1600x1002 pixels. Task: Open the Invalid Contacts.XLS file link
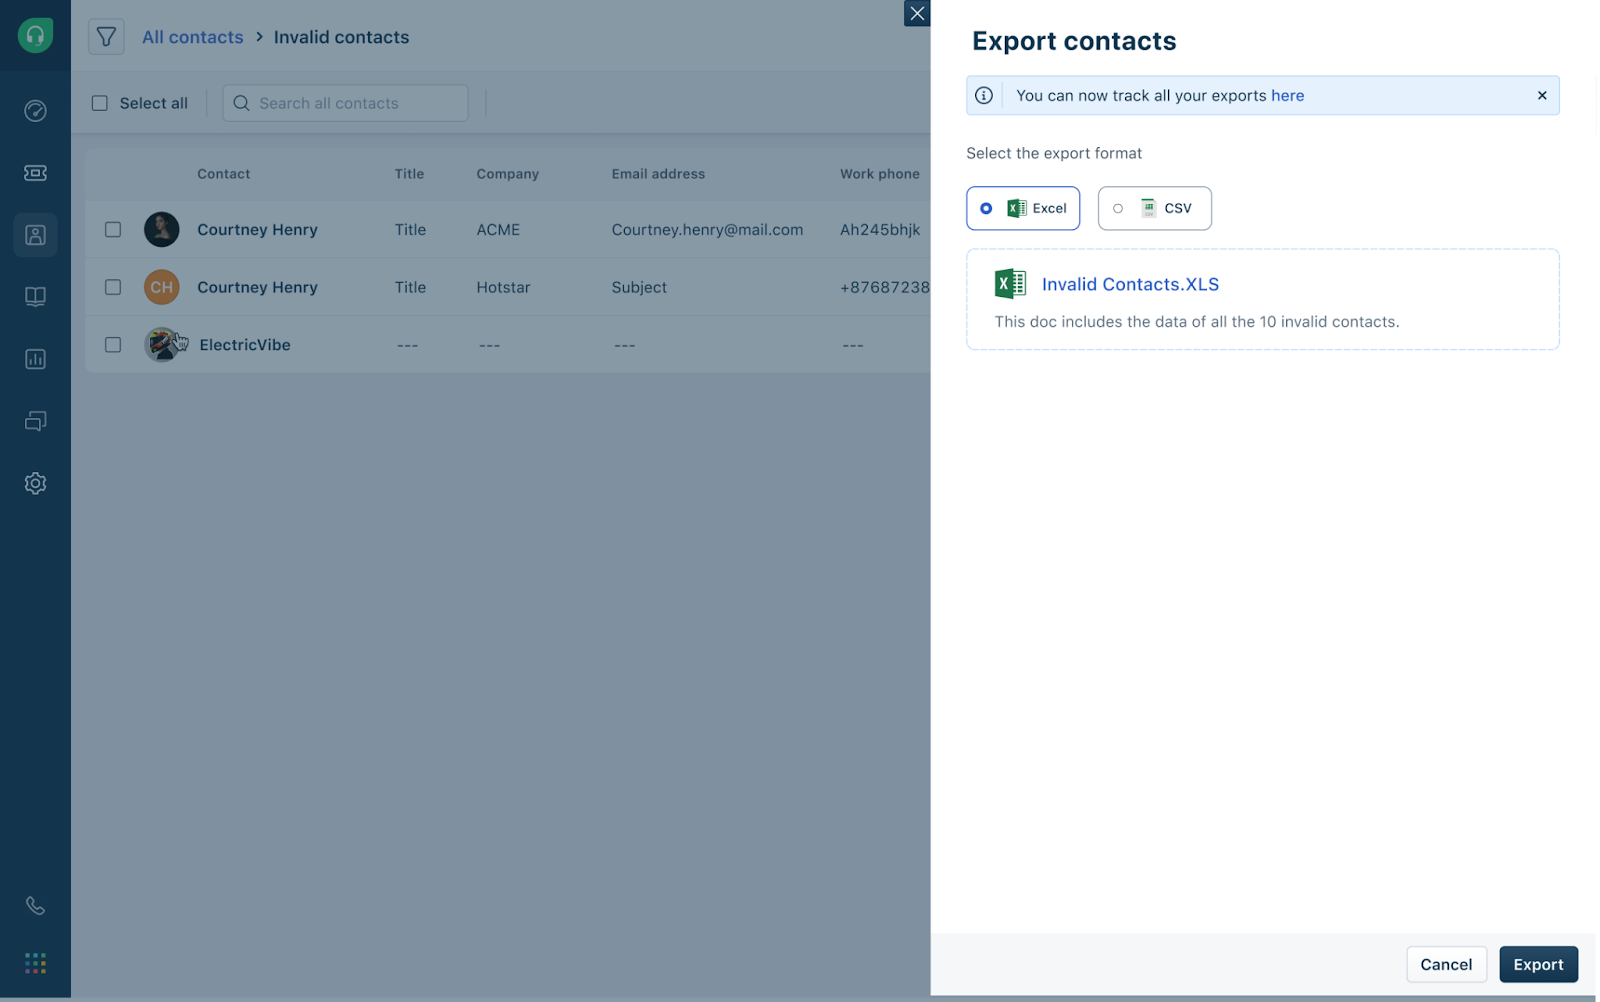click(1130, 284)
